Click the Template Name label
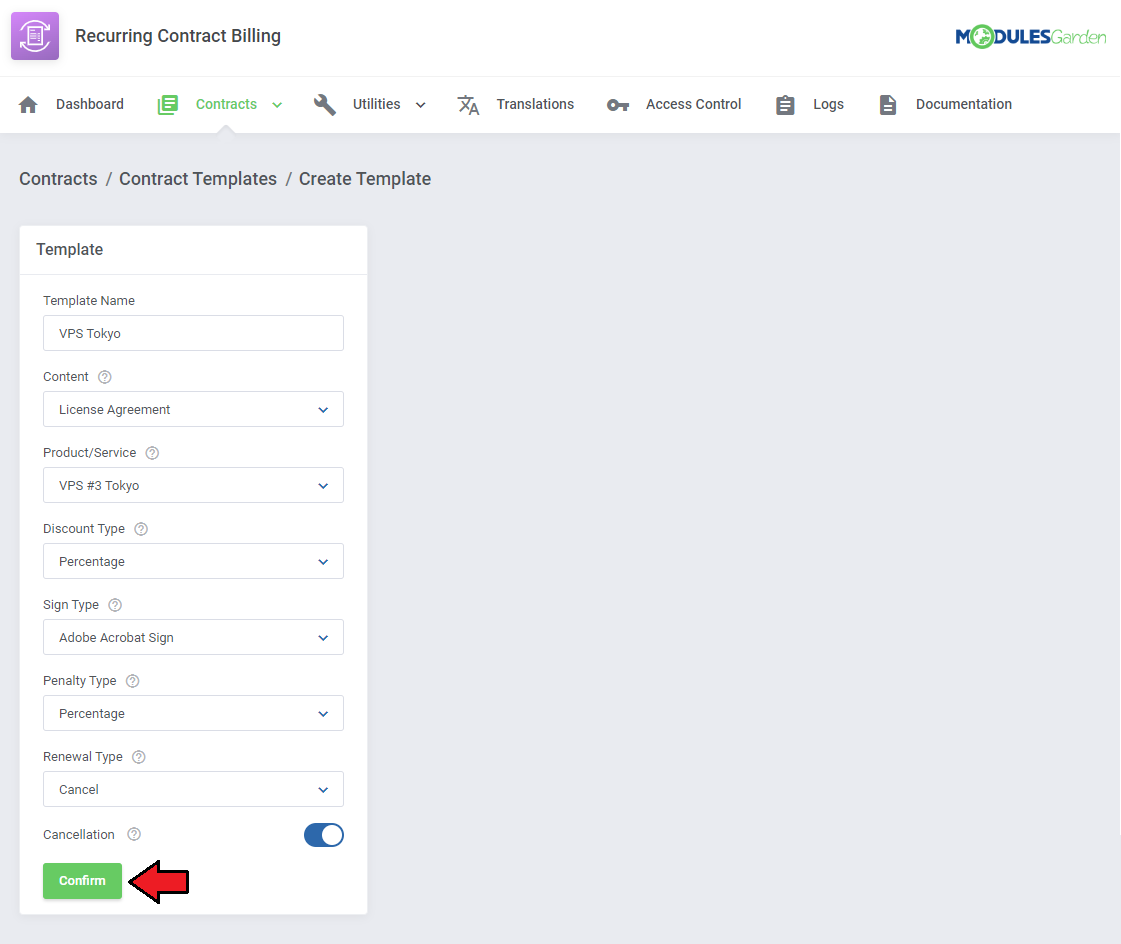 tap(89, 300)
